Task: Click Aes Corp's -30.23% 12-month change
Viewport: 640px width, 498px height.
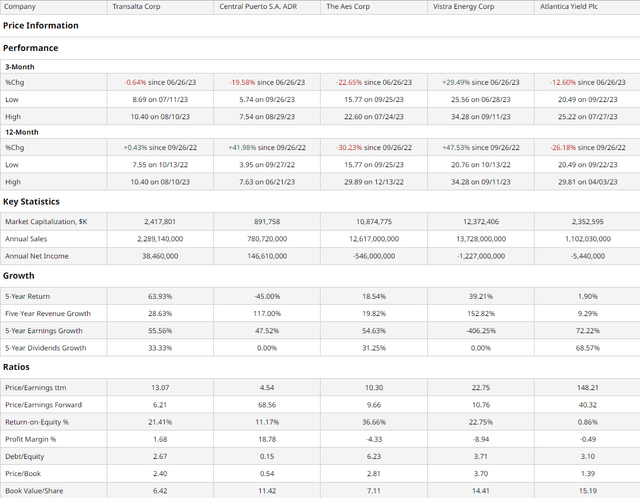Action: click(x=374, y=148)
